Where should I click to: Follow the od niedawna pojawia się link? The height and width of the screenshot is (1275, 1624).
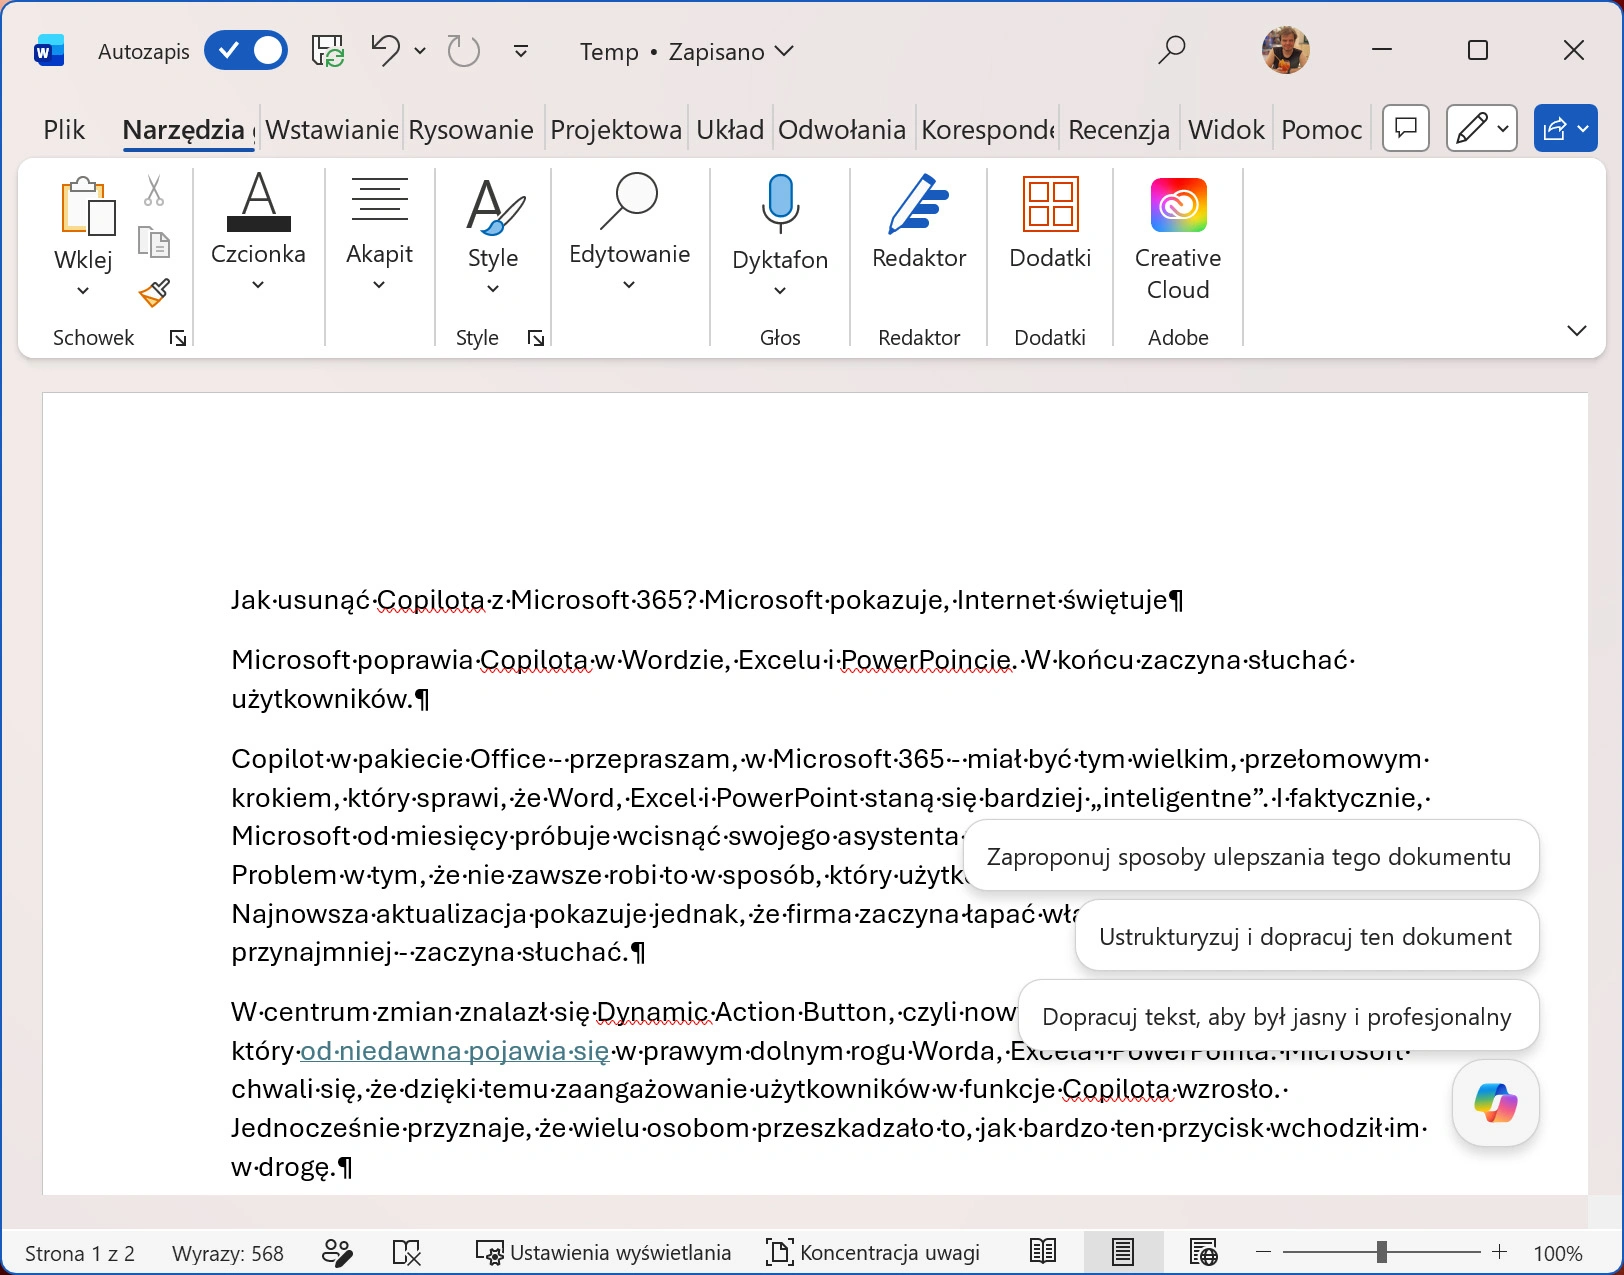click(455, 1051)
